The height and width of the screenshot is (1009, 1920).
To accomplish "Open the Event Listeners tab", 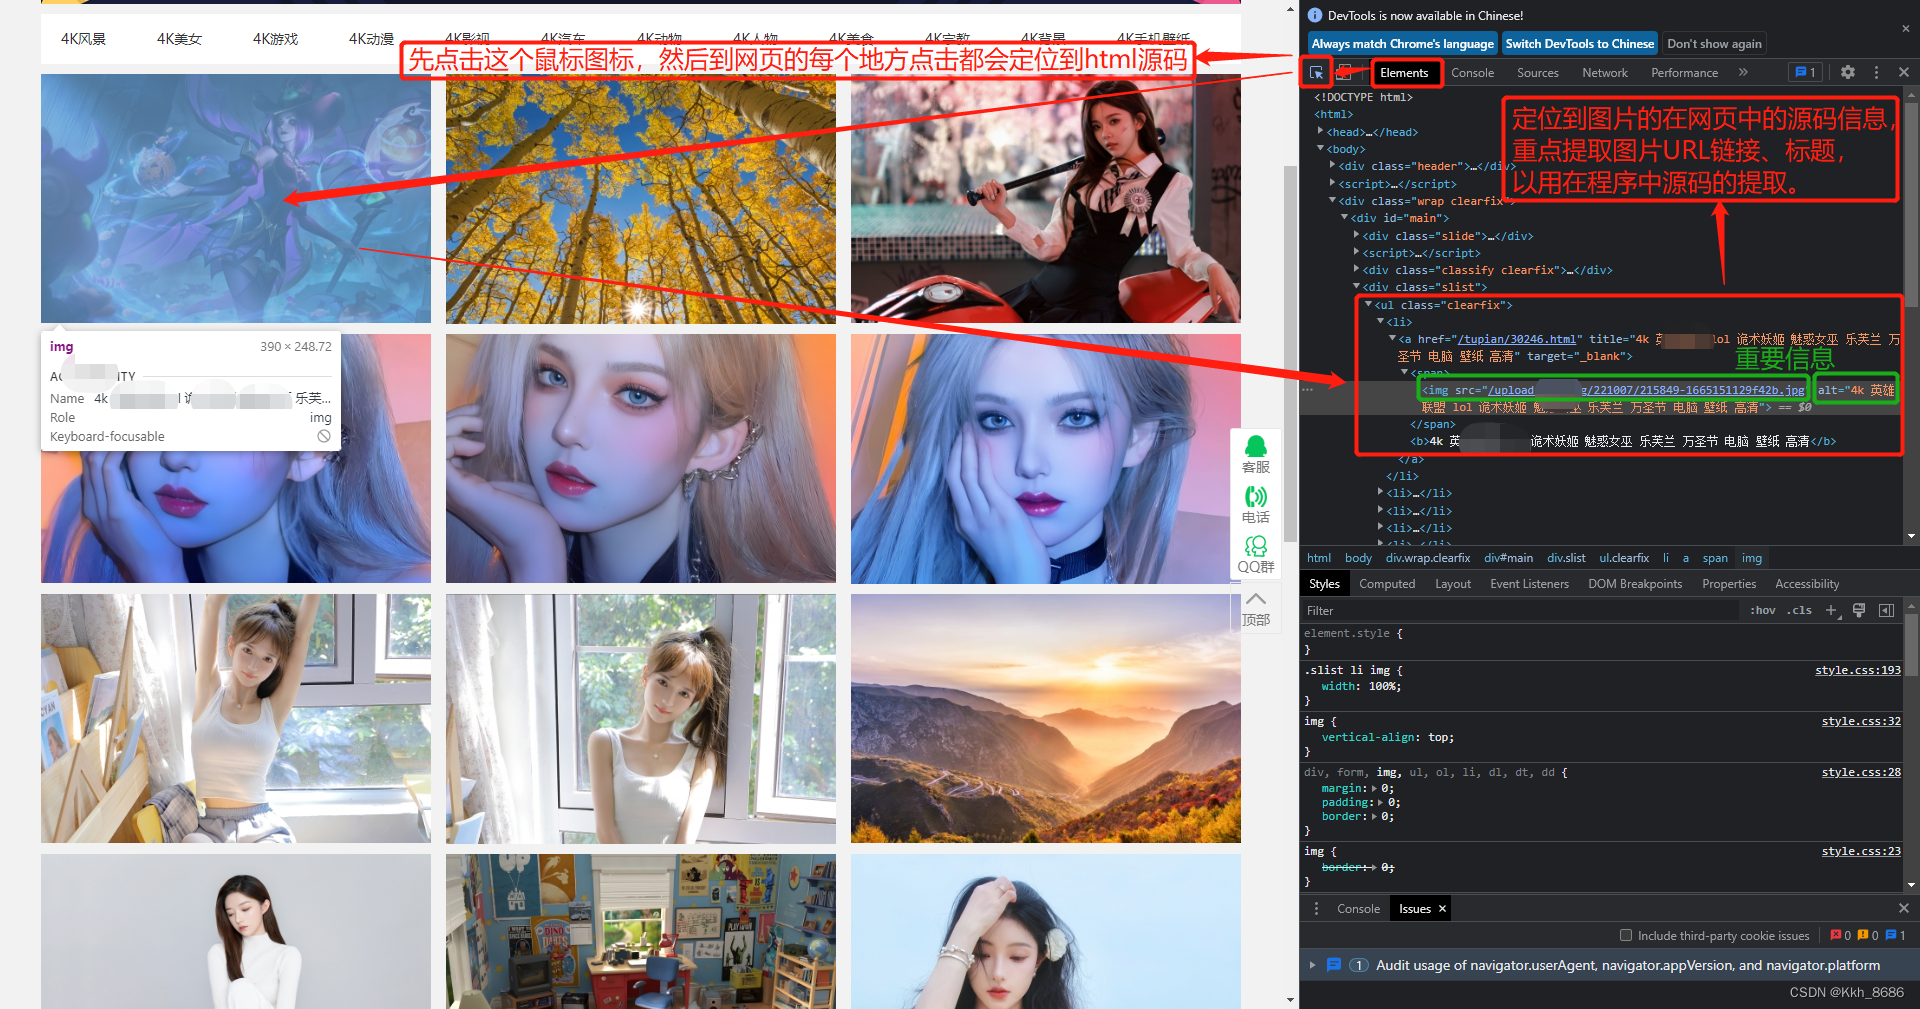I will point(1529,584).
